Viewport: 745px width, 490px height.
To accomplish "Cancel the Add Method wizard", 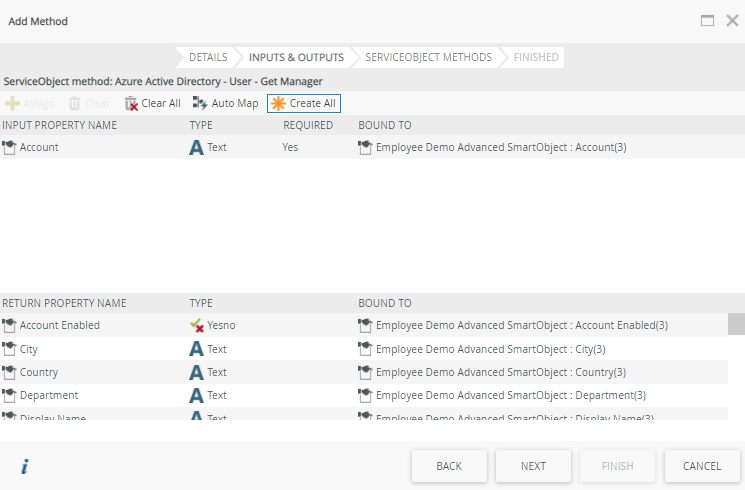I will pyautogui.click(x=702, y=466).
